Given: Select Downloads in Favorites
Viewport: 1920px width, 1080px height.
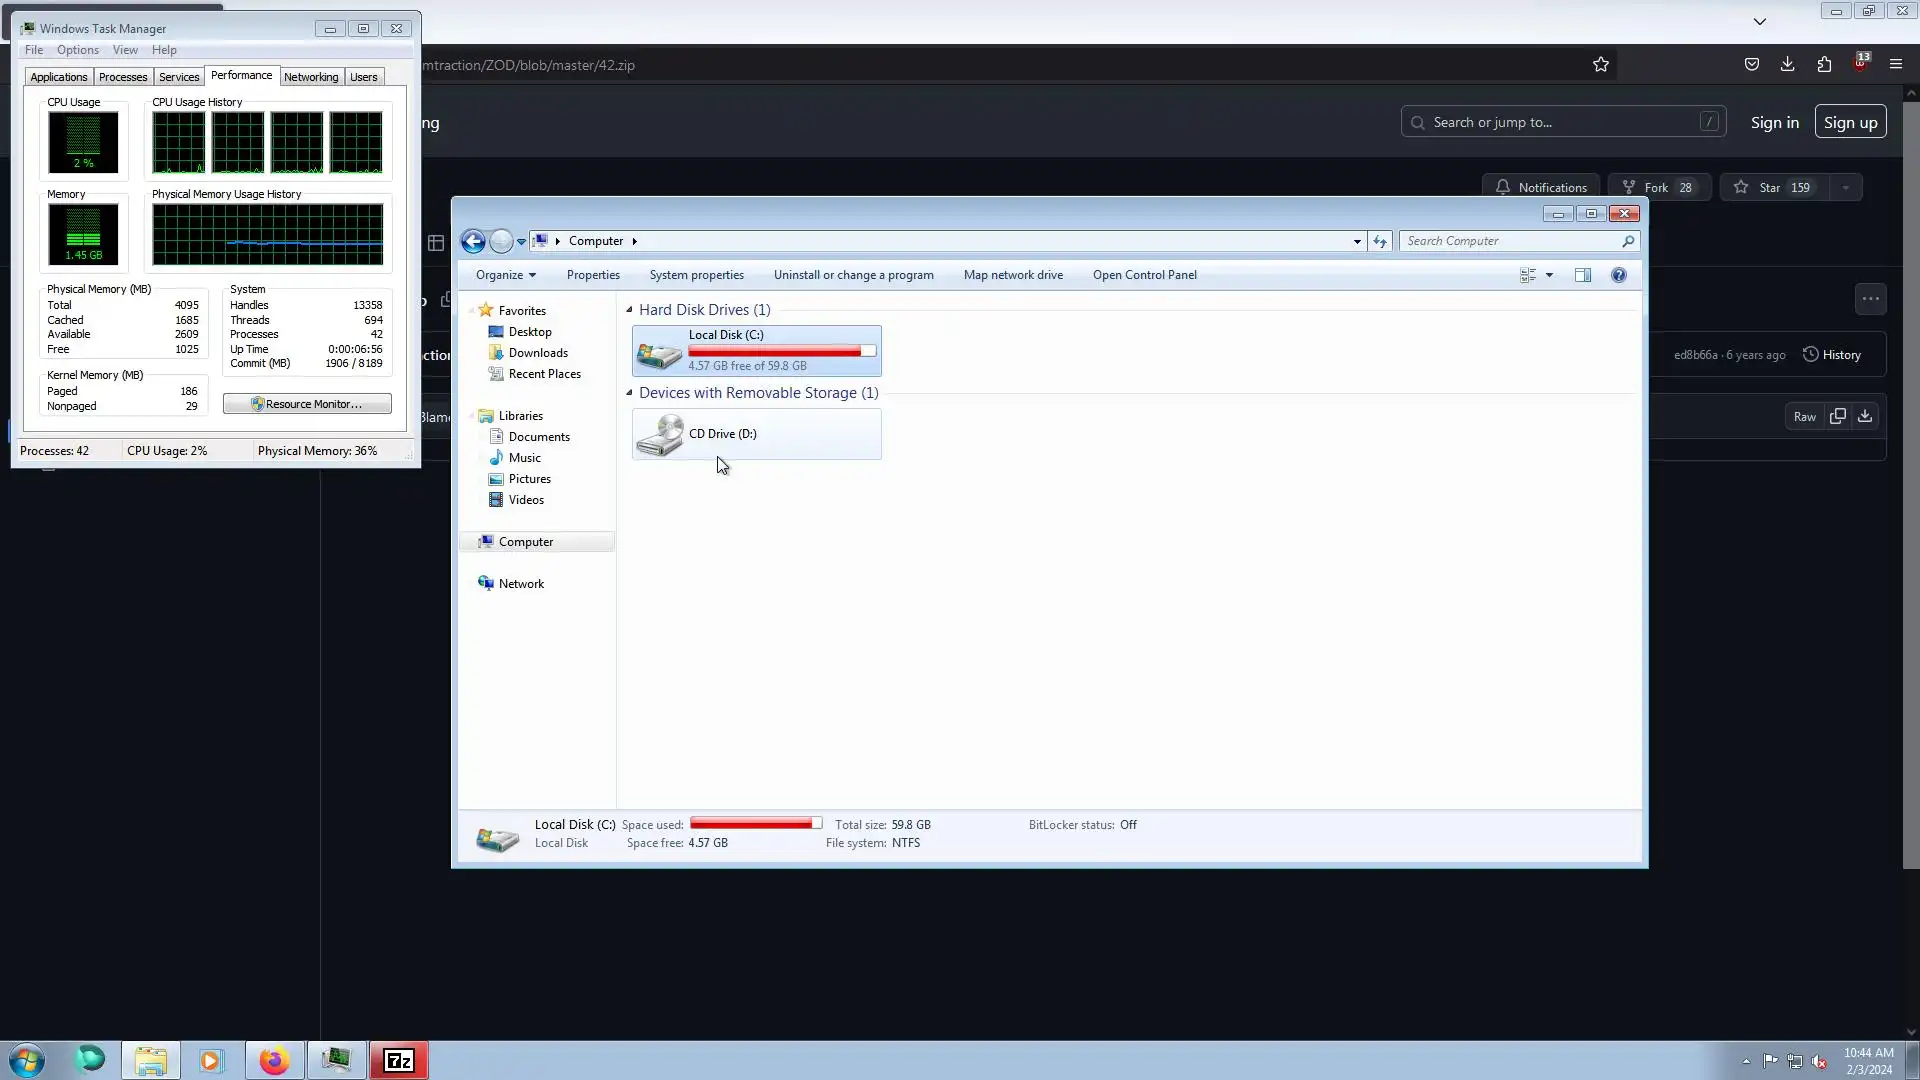Looking at the screenshot, I should [x=537, y=353].
